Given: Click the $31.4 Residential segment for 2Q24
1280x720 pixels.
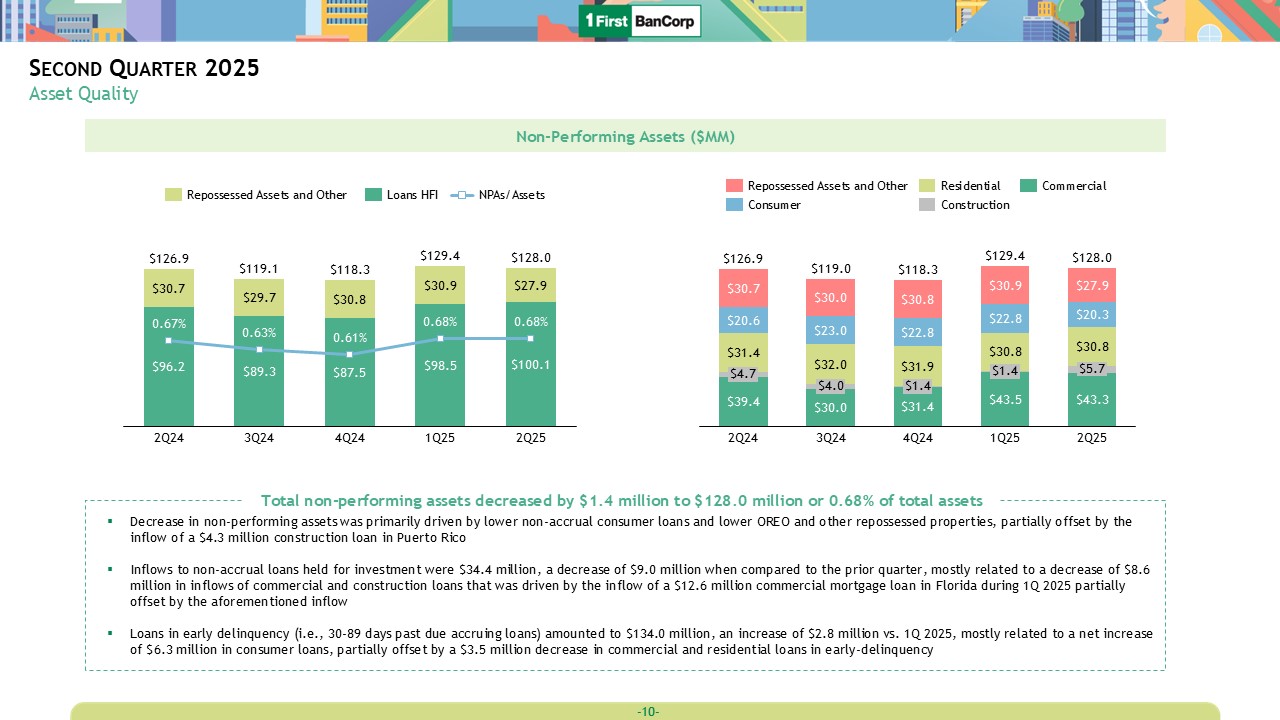Looking at the screenshot, I should pos(743,352).
